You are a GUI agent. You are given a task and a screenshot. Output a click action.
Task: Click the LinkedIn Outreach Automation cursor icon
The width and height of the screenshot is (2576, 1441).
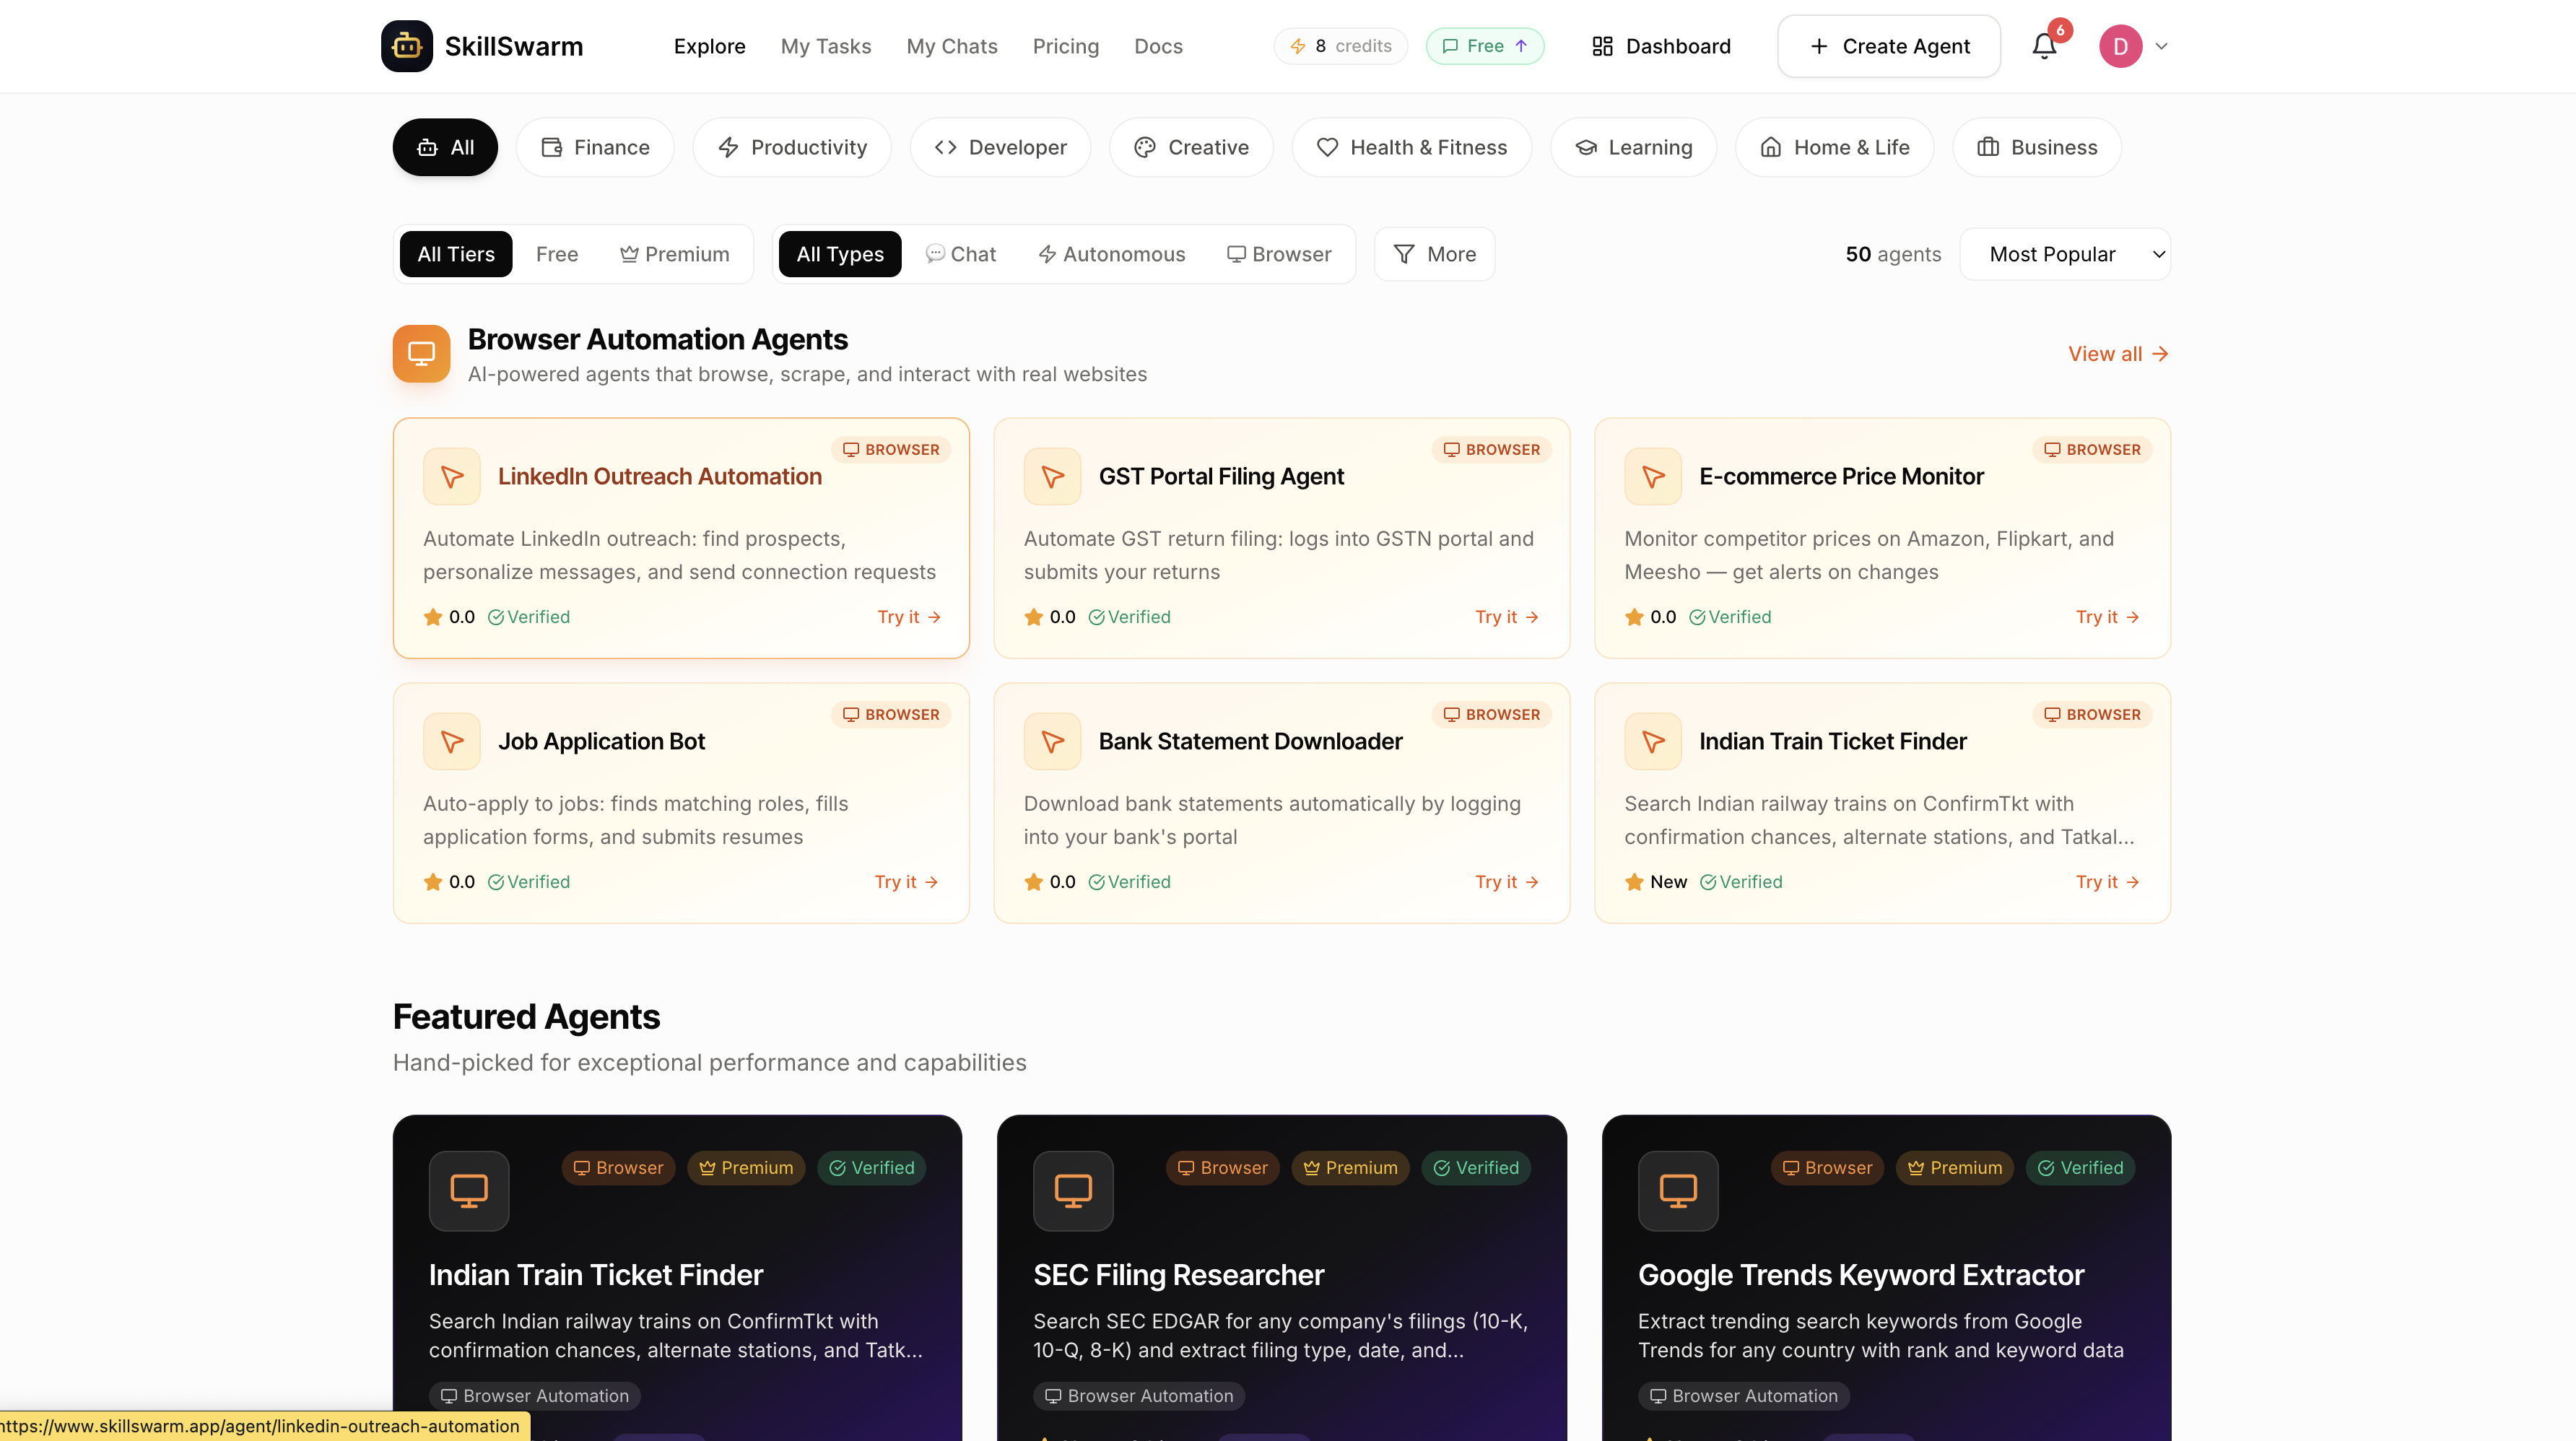[452, 477]
